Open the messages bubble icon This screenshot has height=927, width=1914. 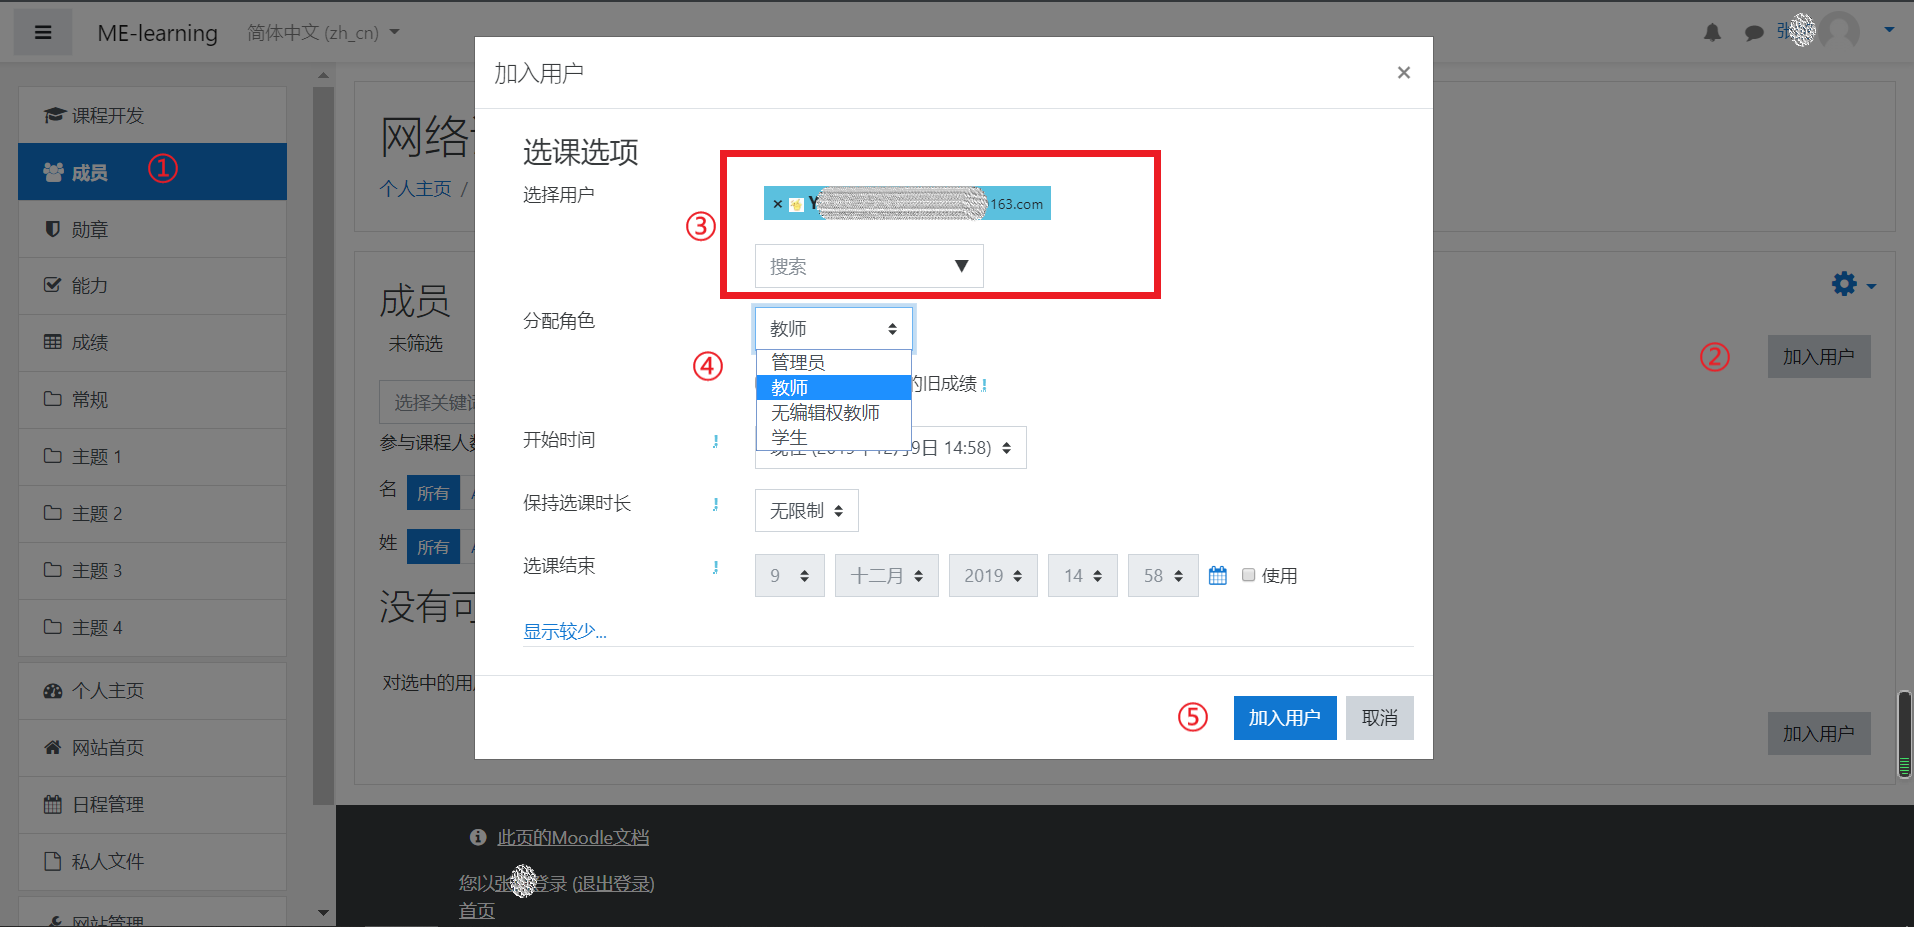(x=1753, y=32)
